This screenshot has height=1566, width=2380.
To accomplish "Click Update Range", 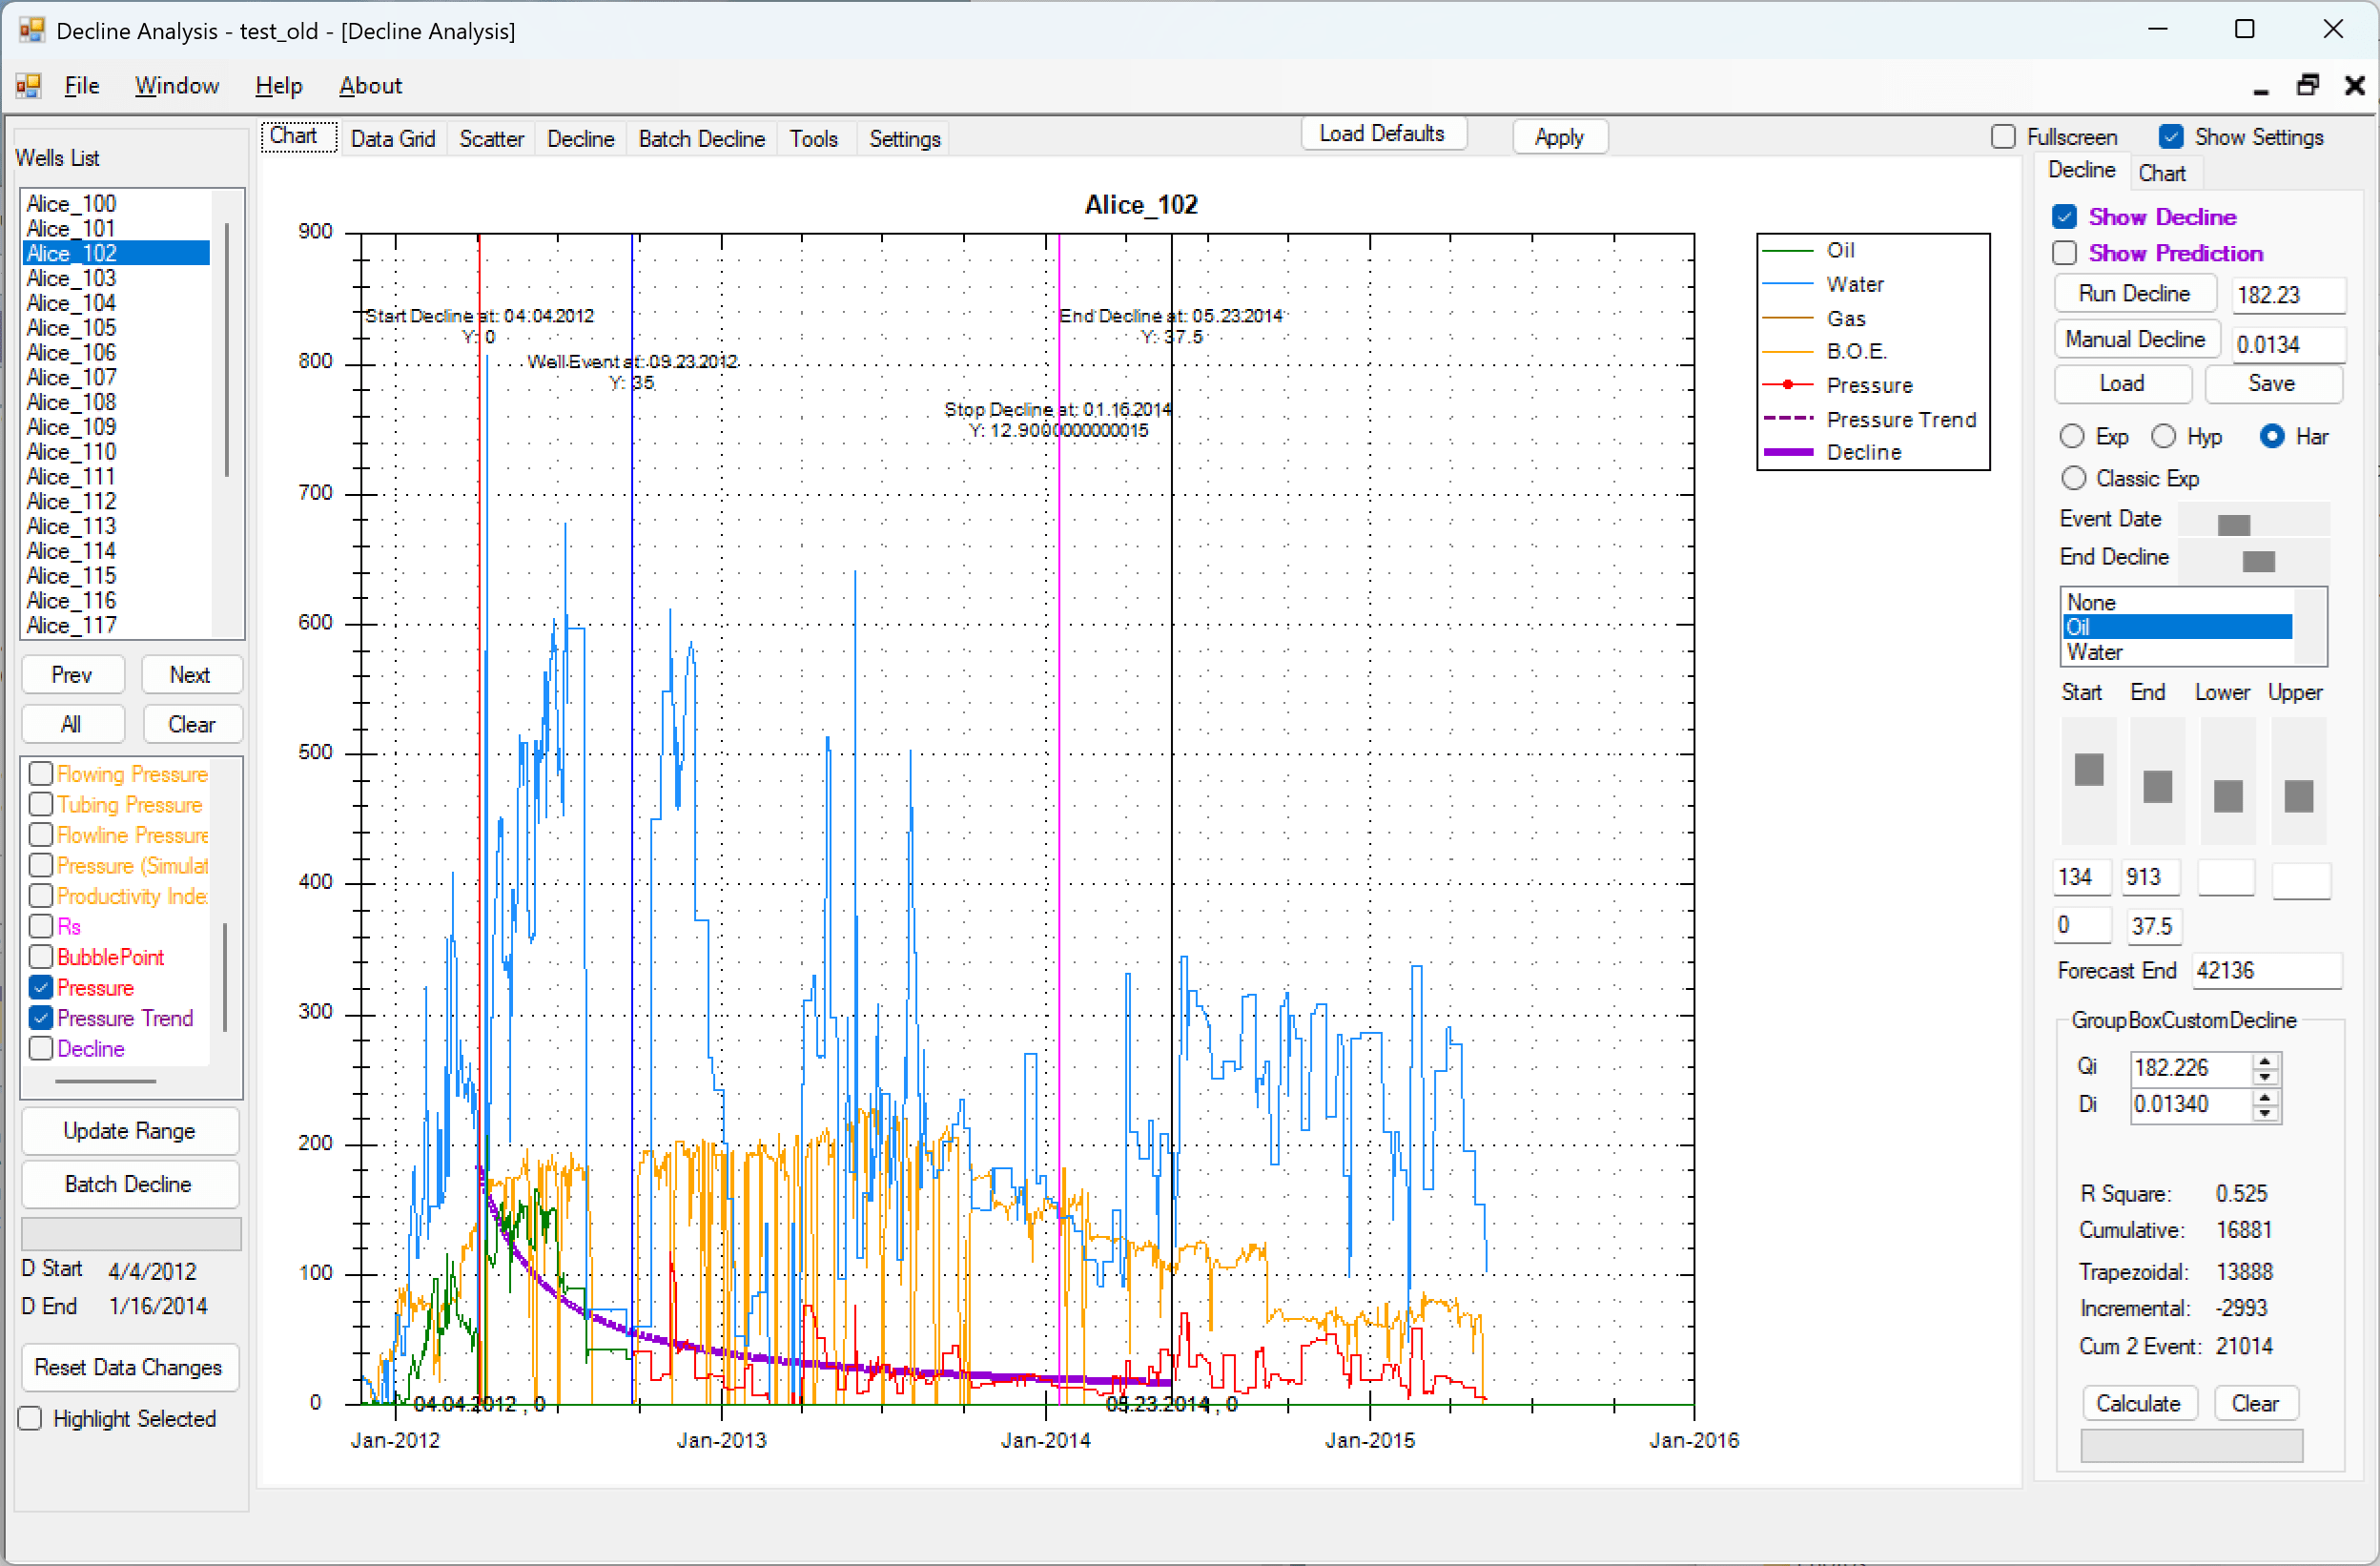I will tap(129, 1131).
